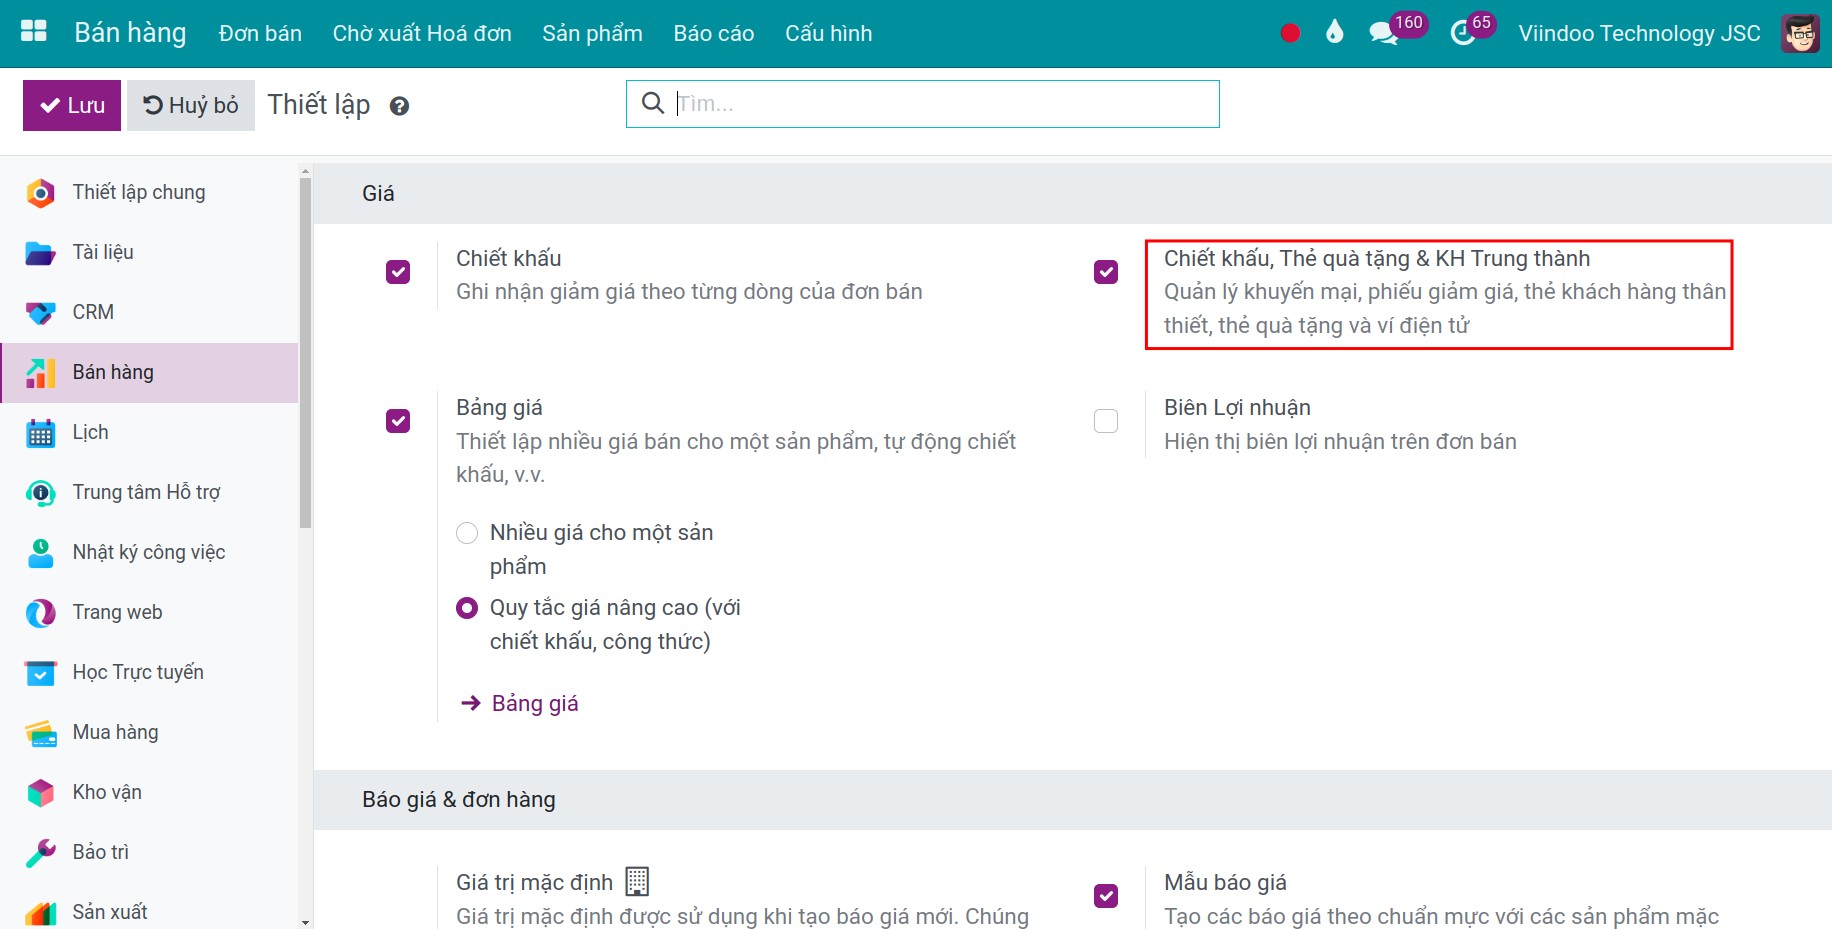This screenshot has height=929, width=1832.
Task: Click the Lưu save button
Action: (72, 105)
